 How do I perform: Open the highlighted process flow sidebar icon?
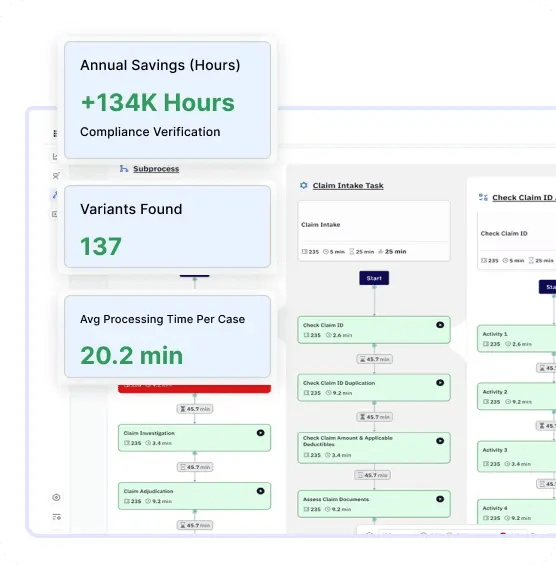(55, 195)
